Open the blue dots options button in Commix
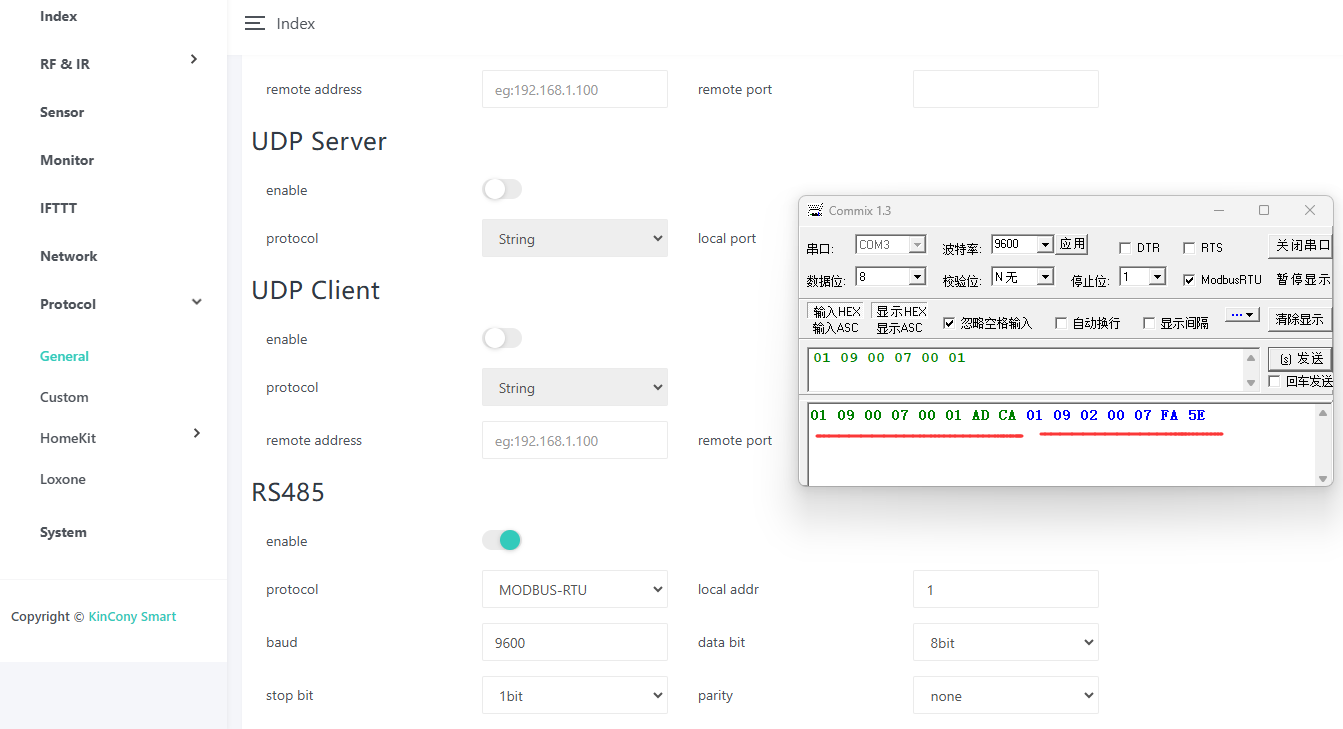The image size is (1343, 729). [x=1242, y=315]
